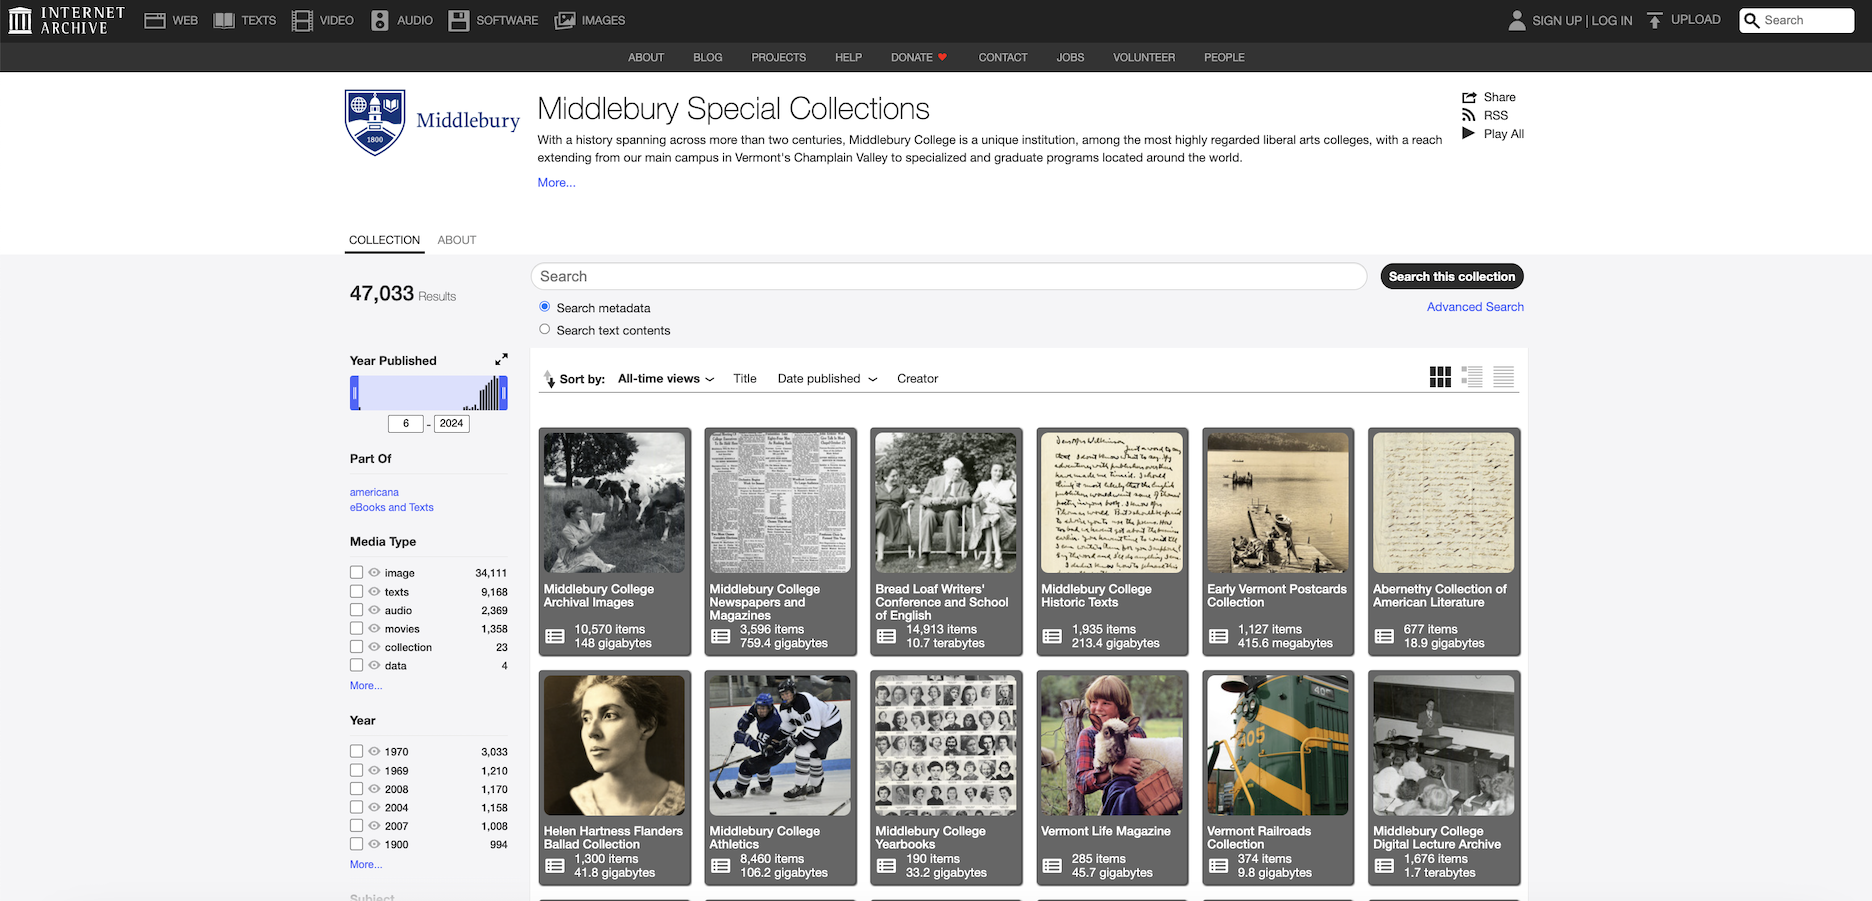Check the movies media type checkbox
The width and height of the screenshot is (1872, 901).
(x=356, y=628)
